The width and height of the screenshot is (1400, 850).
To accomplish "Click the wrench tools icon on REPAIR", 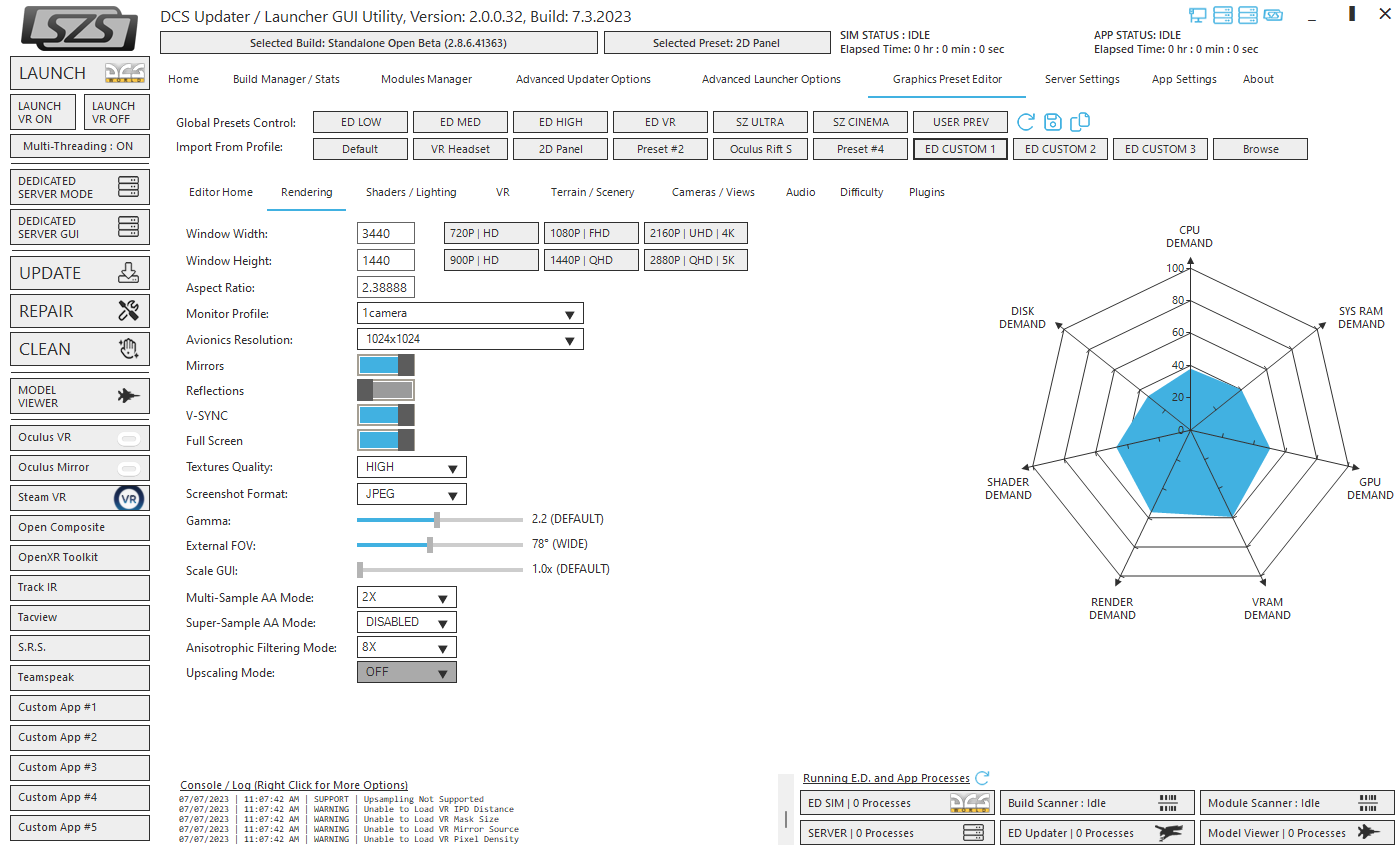I will (128, 311).
